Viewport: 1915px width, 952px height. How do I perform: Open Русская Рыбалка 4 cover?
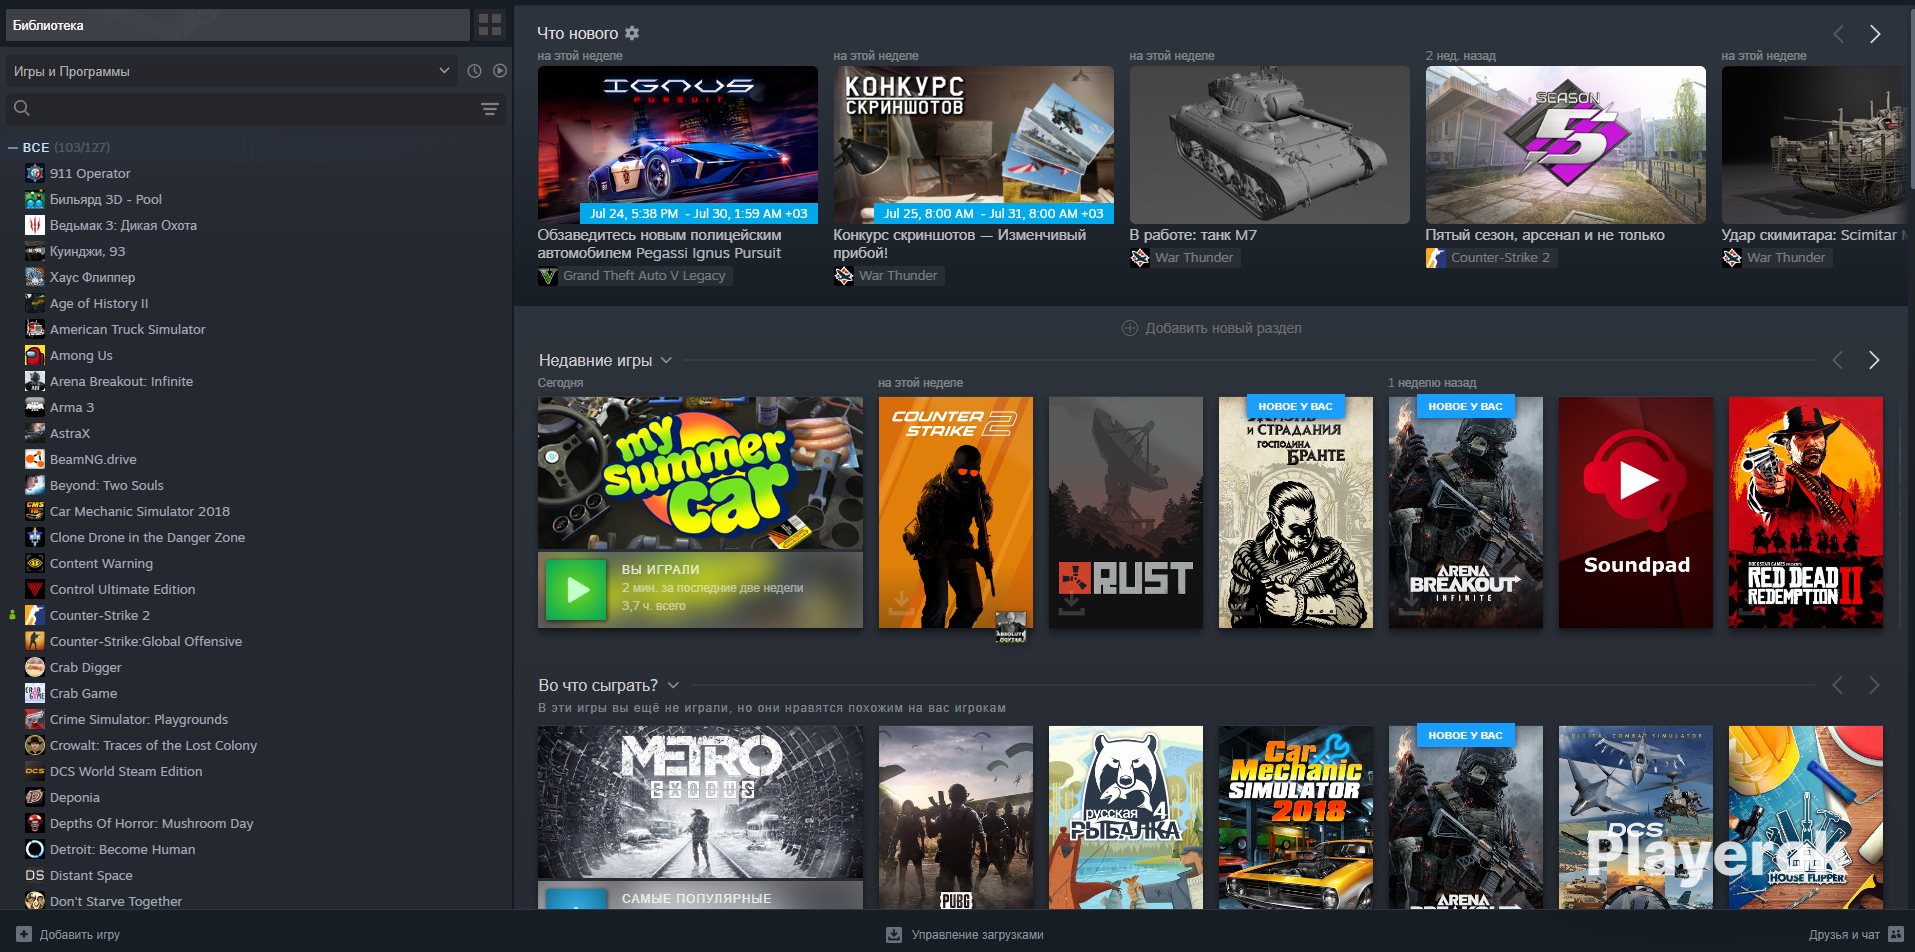click(1126, 817)
